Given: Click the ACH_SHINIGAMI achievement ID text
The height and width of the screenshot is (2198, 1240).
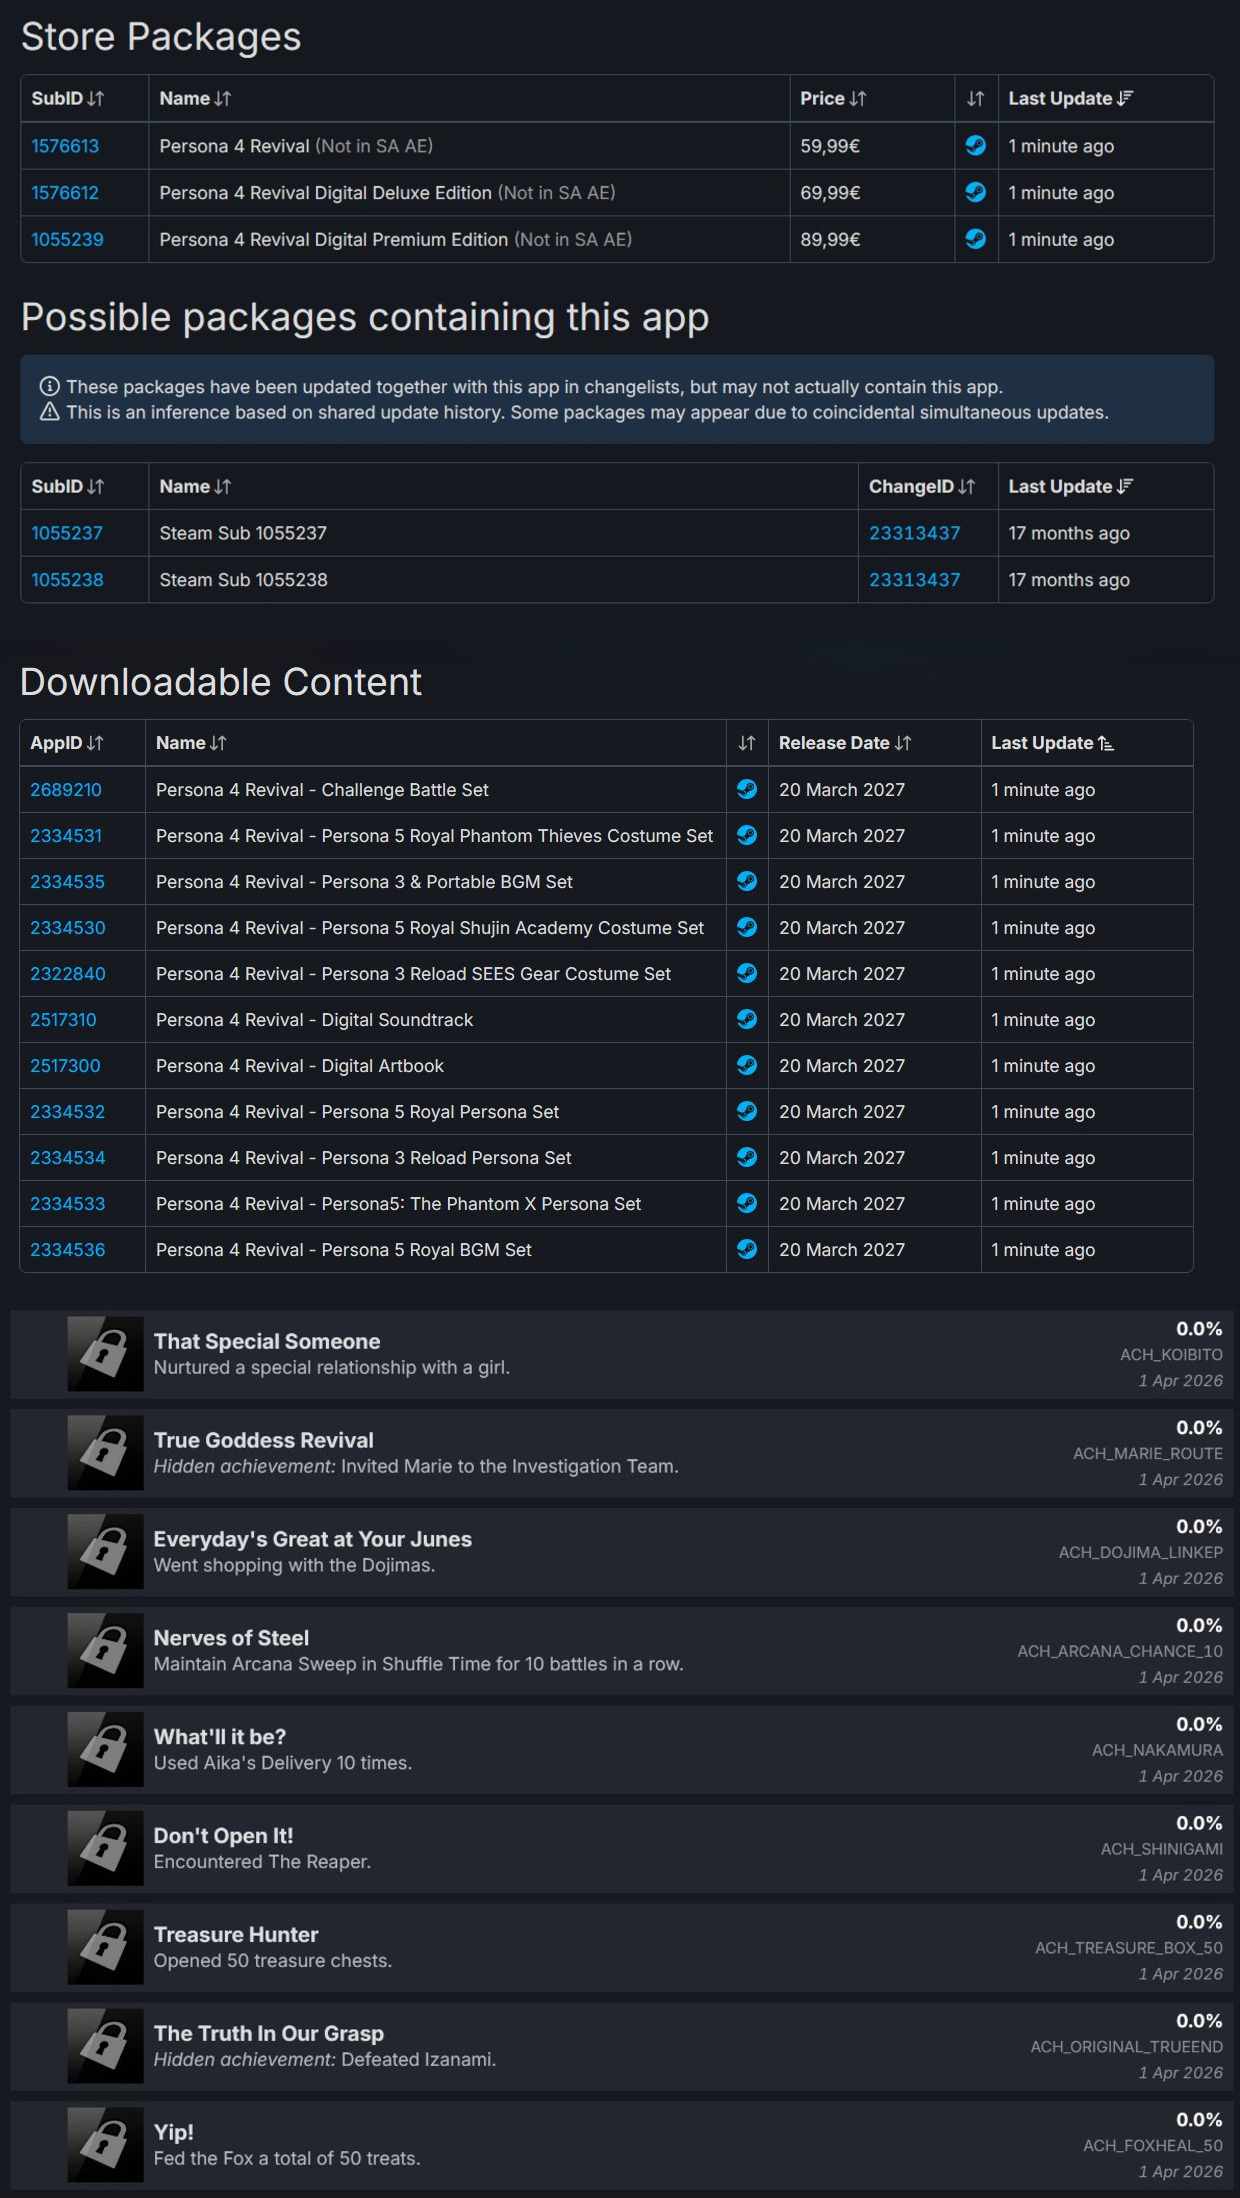Looking at the screenshot, I should point(1161,1849).
